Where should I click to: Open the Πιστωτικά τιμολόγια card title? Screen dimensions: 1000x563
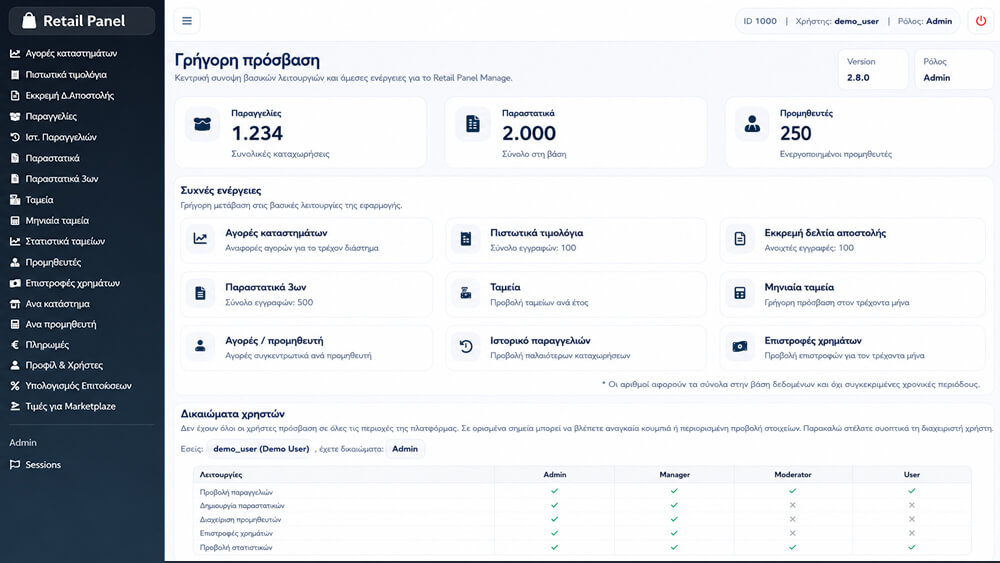pyautogui.click(x=536, y=233)
